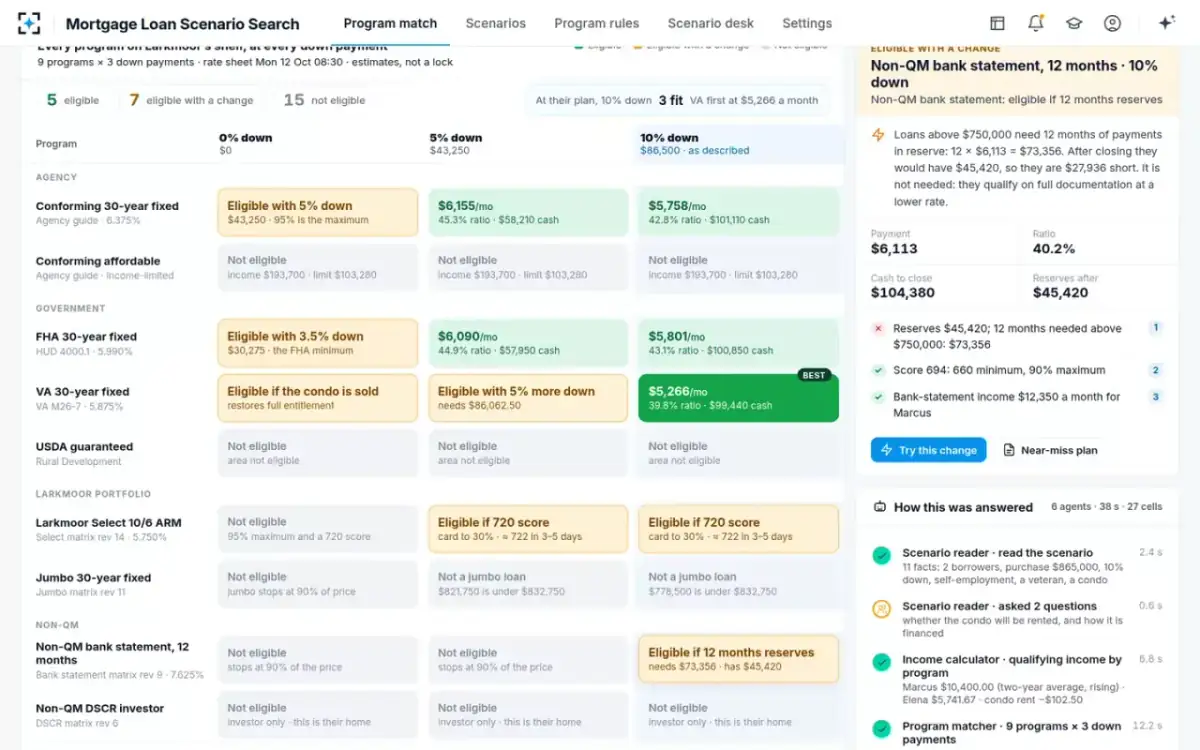Select the 10% down column header

tap(739, 144)
